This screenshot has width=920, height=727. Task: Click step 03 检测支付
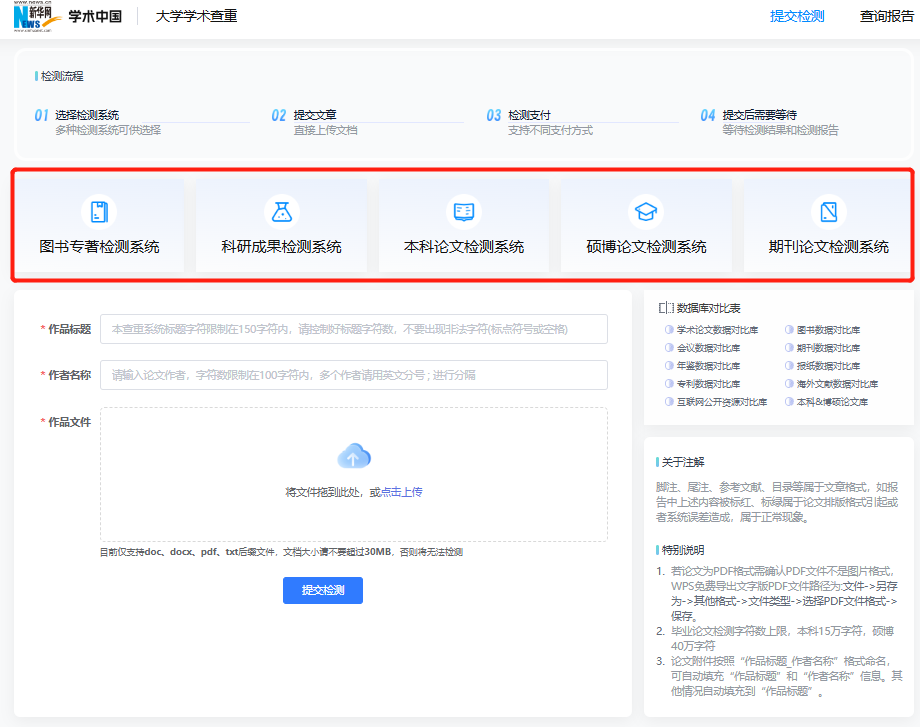529,115
